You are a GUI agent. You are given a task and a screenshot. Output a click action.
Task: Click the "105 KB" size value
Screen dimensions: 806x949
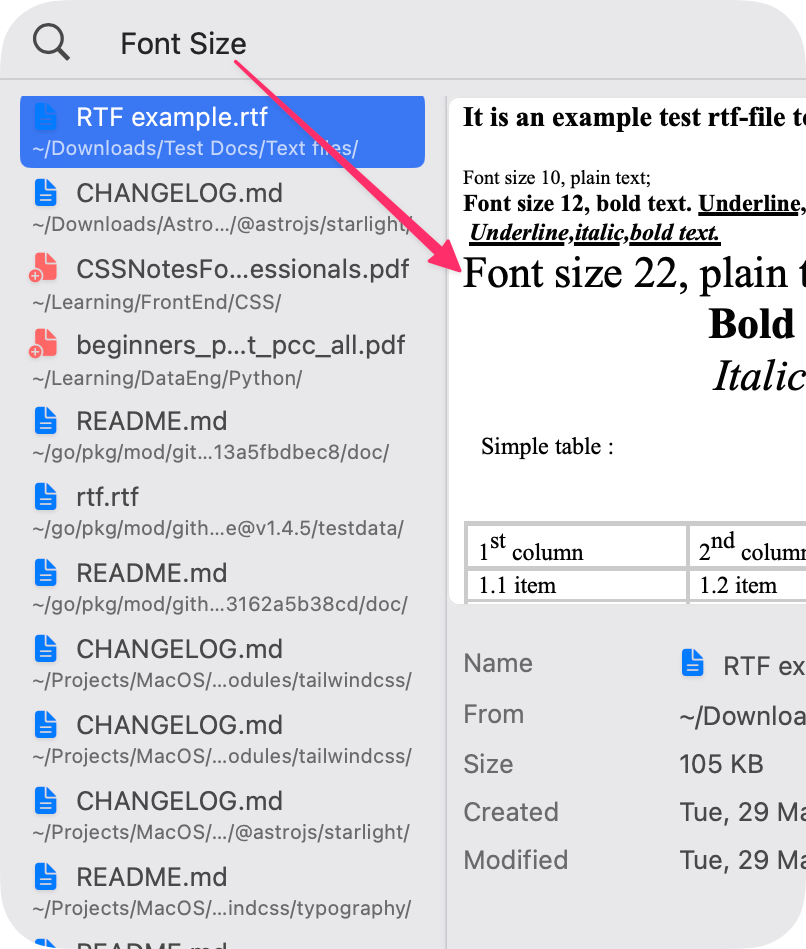pyautogui.click(x=721, y=764)
